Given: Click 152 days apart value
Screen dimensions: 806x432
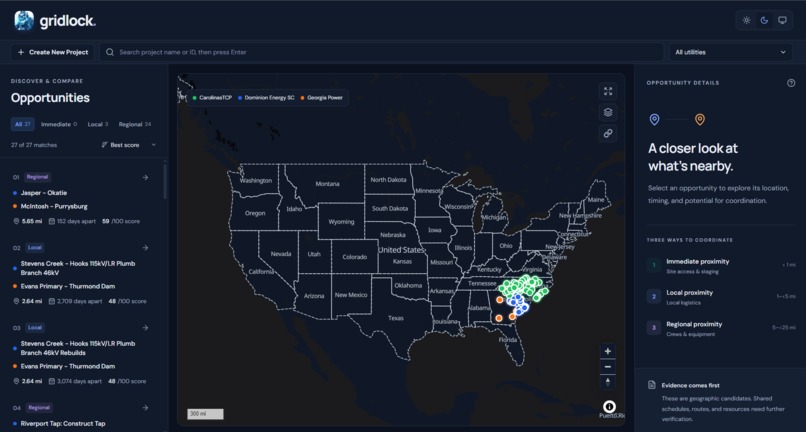Looking at the screenshot, I should click(76, 221).
